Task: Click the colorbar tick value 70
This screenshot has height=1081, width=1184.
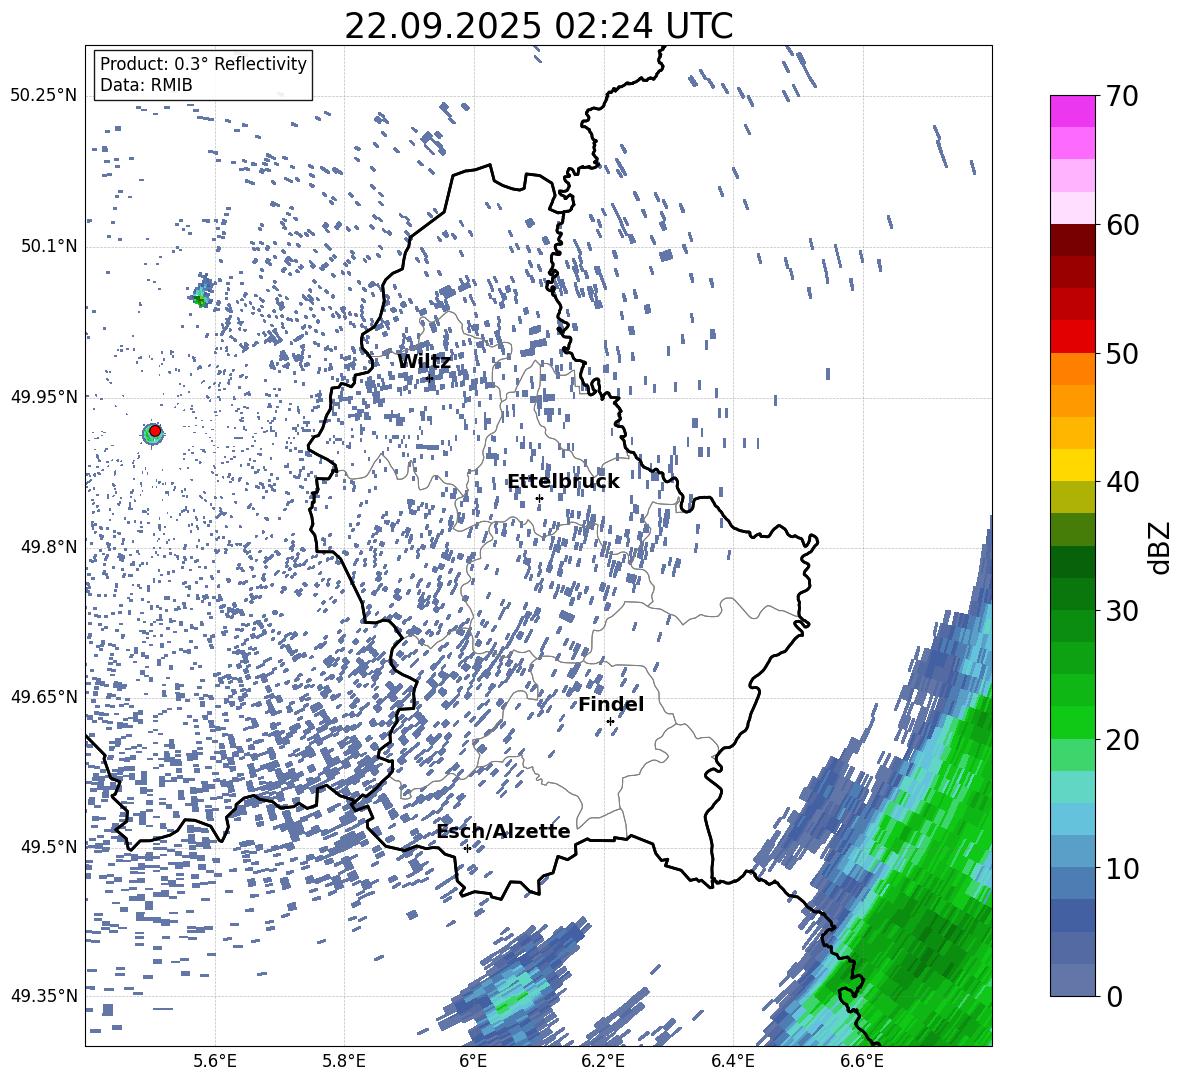Action: coord(1122,96)
